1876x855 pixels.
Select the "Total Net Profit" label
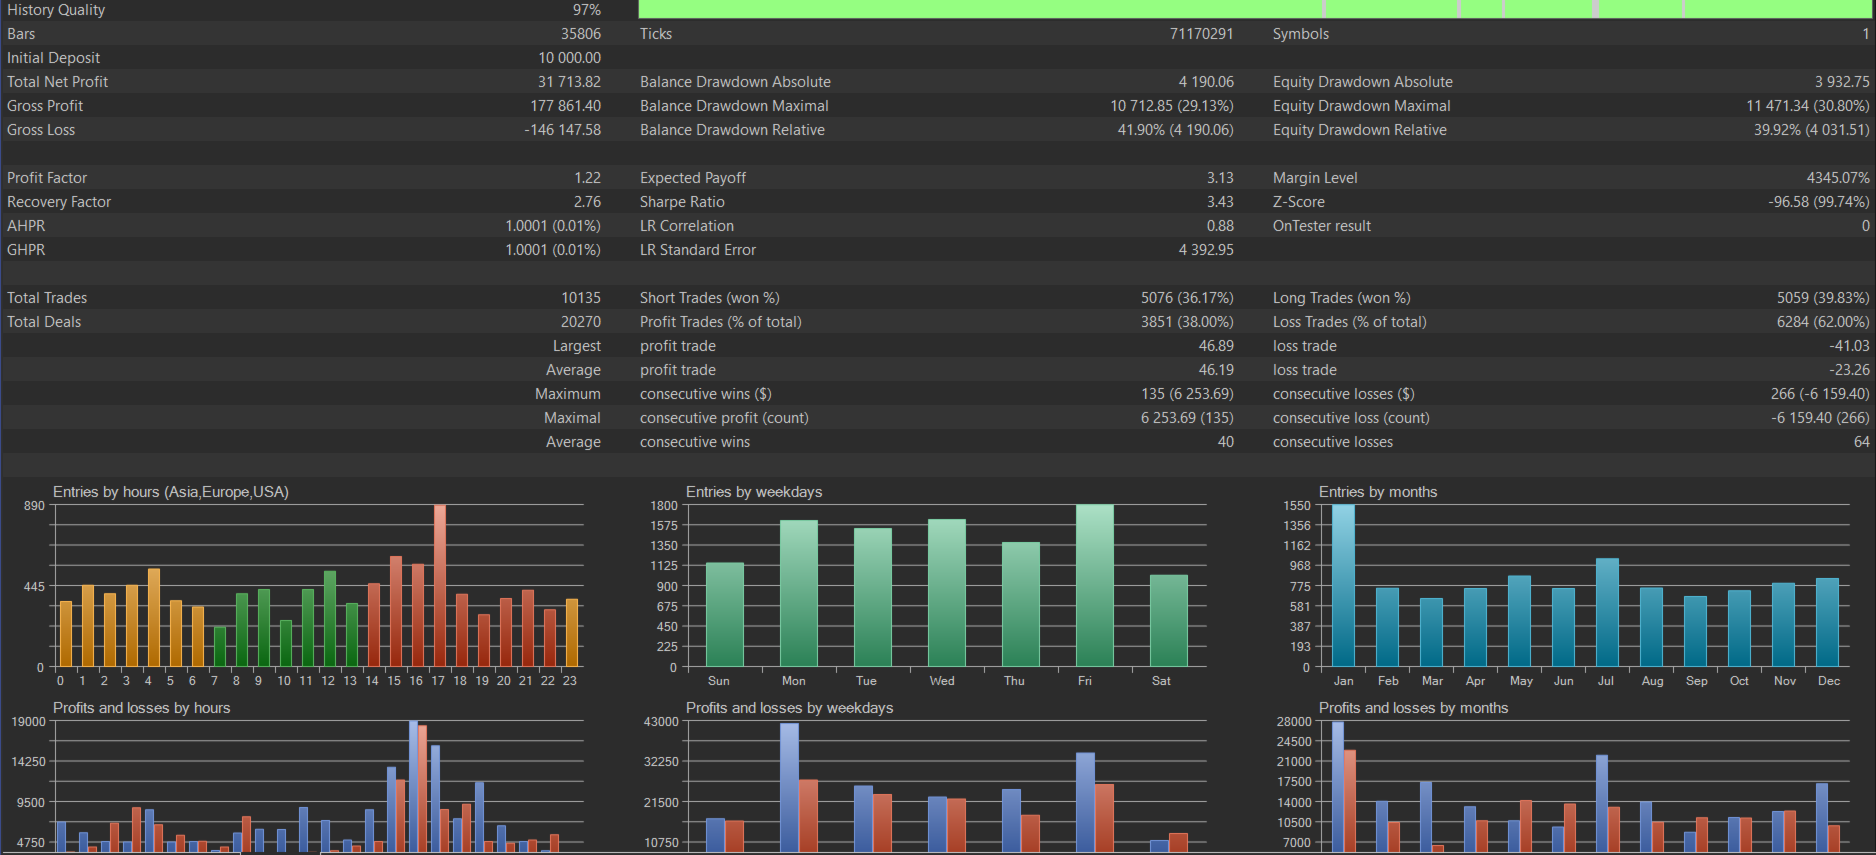click(57, 82)
